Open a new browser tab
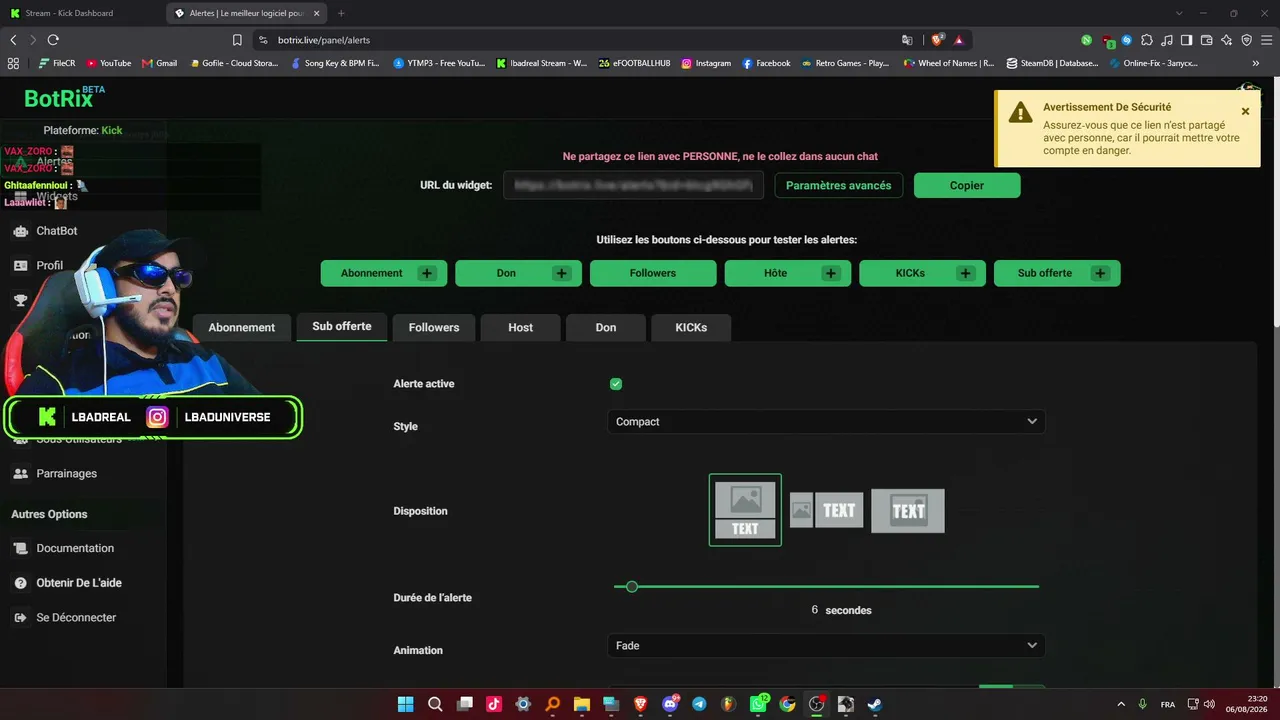The height and width of the screenshot is (720, 1280). click(341, 13)
